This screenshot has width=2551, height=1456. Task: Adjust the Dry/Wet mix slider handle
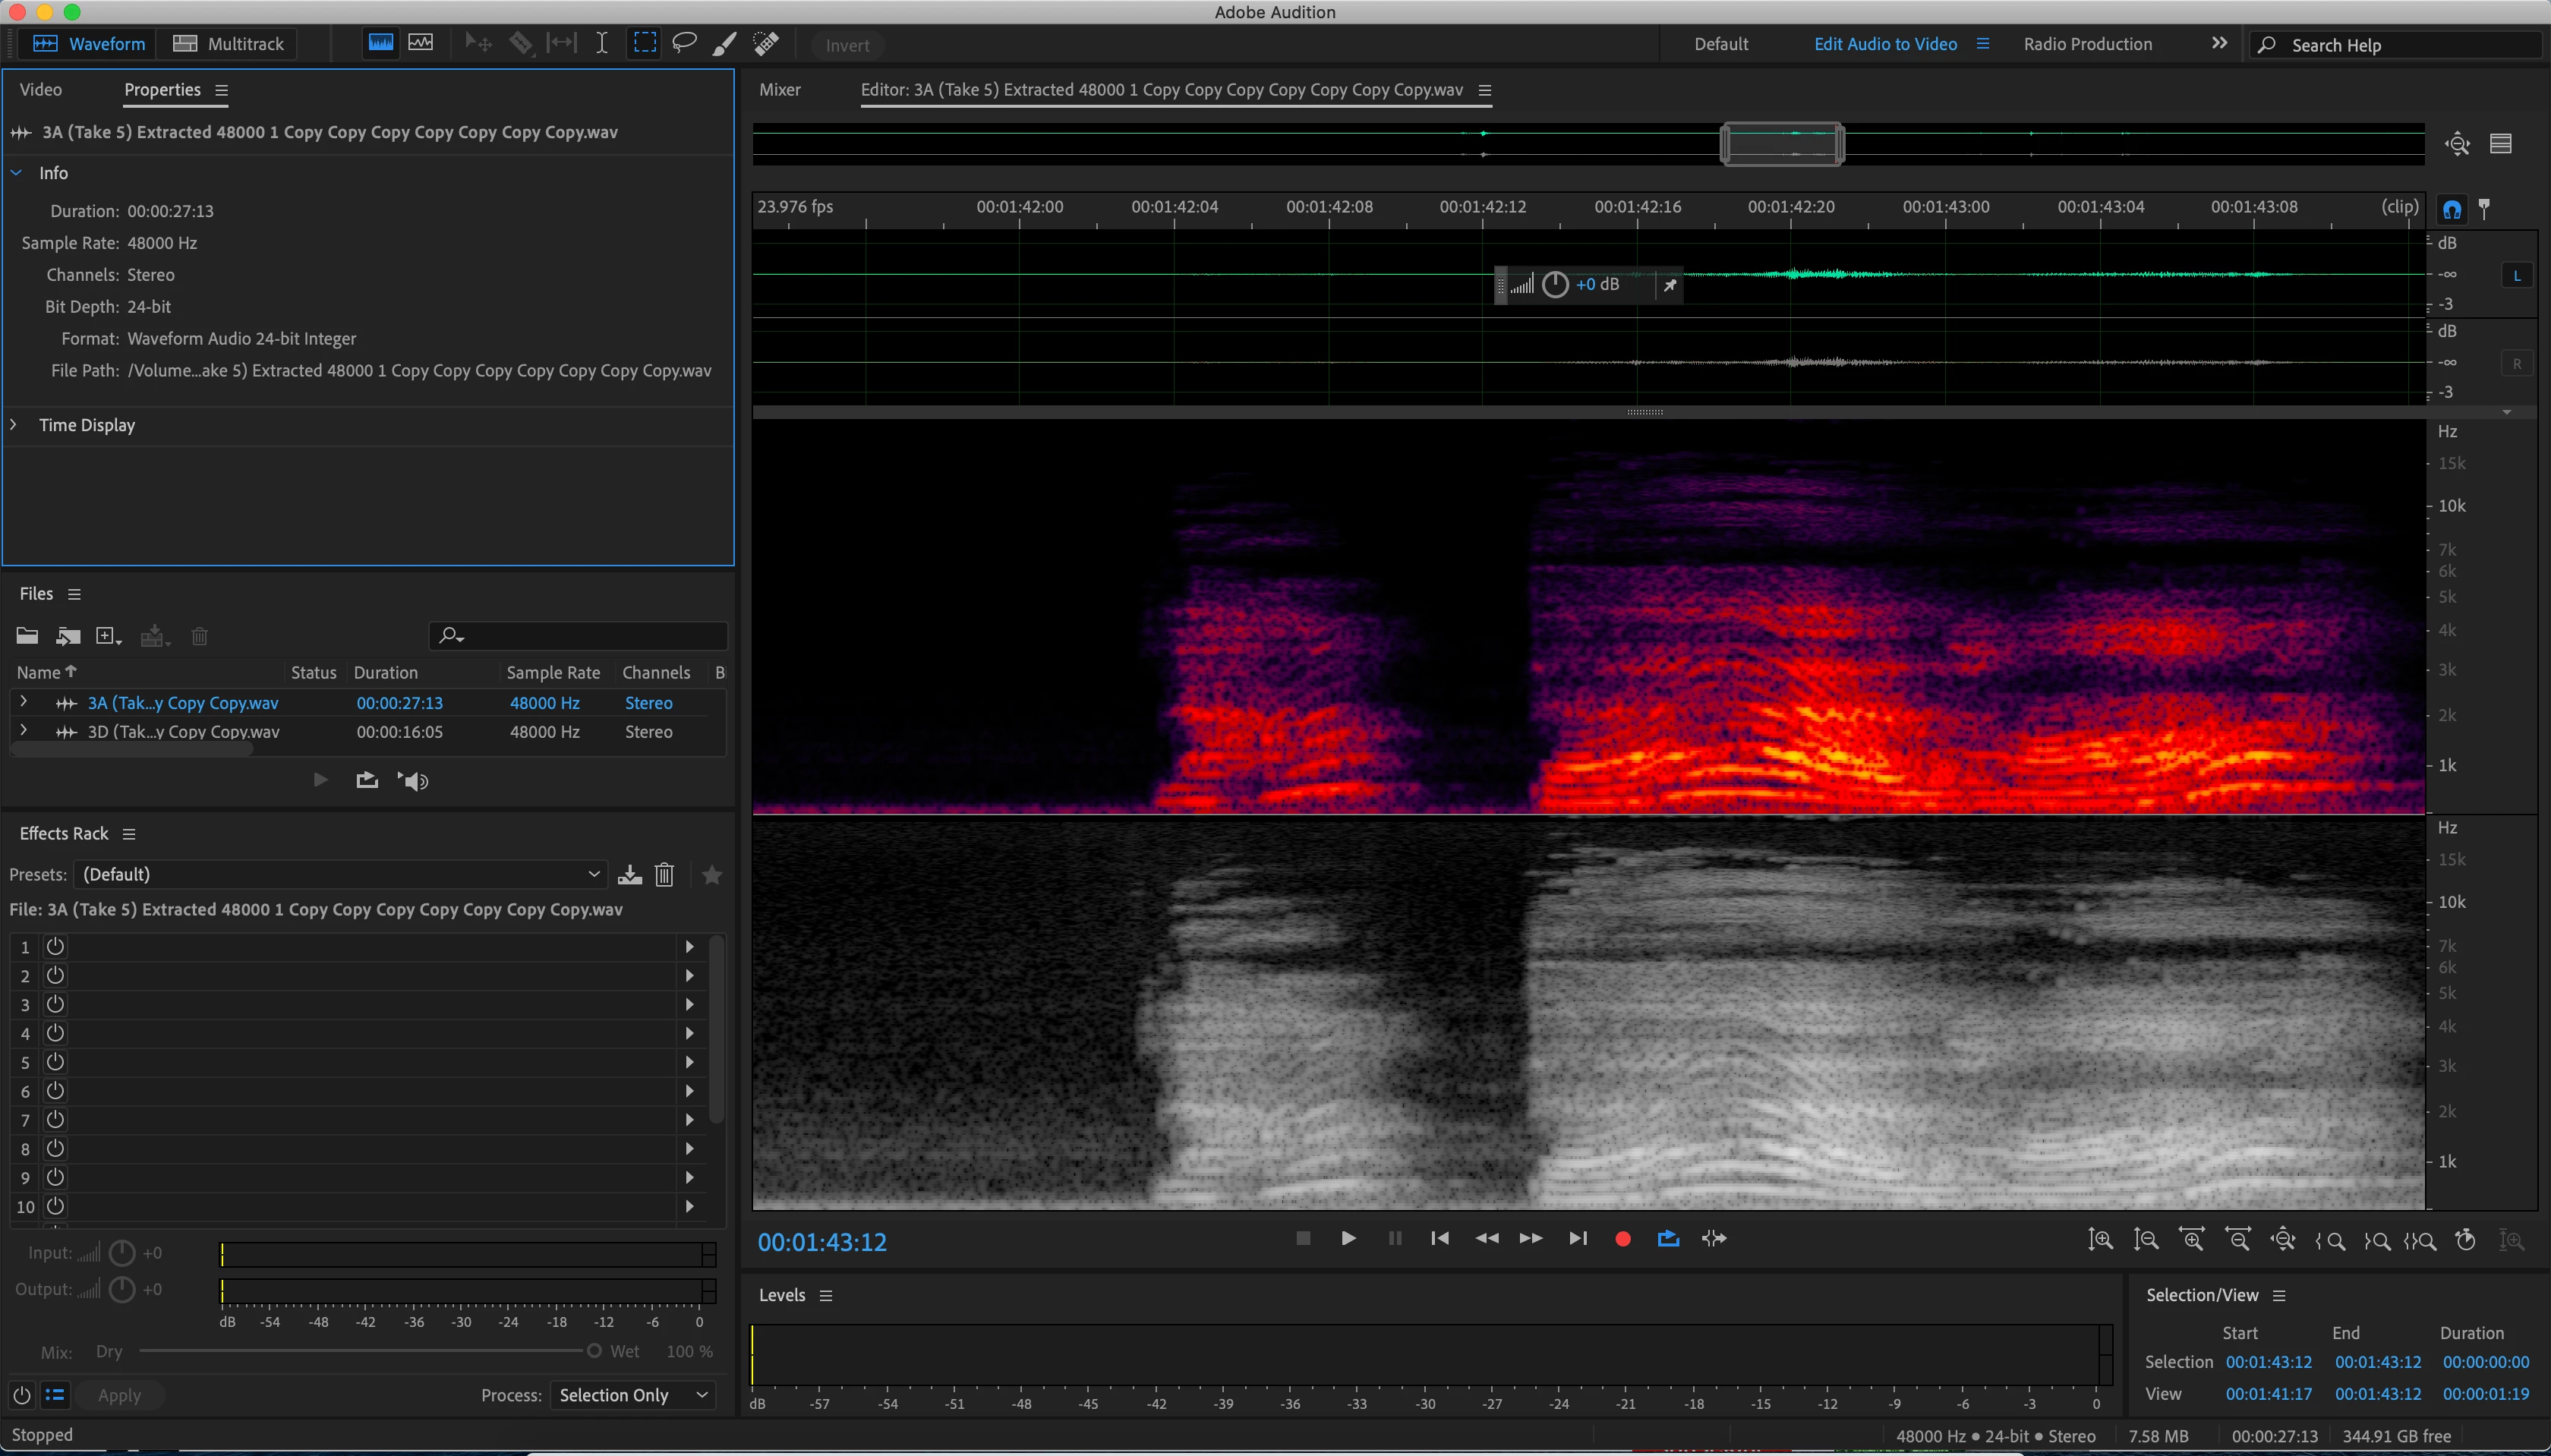point(594,1351)
